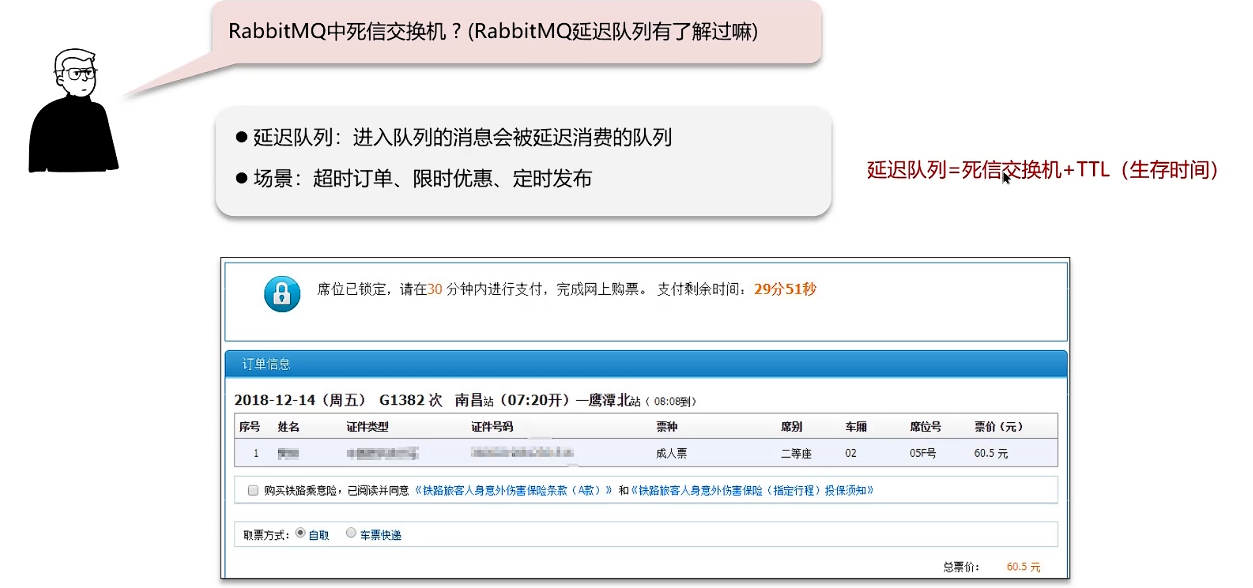Image resolution: width=1253 pixels, height=588 pixels.
Task: Click the blue padlock seat-locked icon
Action: pos(282,294)
